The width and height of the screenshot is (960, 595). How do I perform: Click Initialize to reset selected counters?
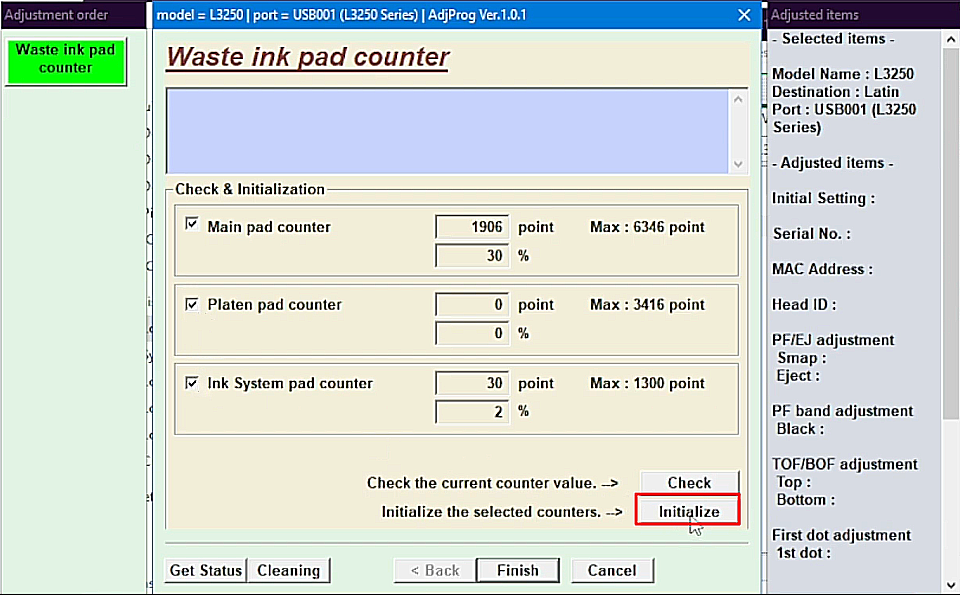[688, 511]
